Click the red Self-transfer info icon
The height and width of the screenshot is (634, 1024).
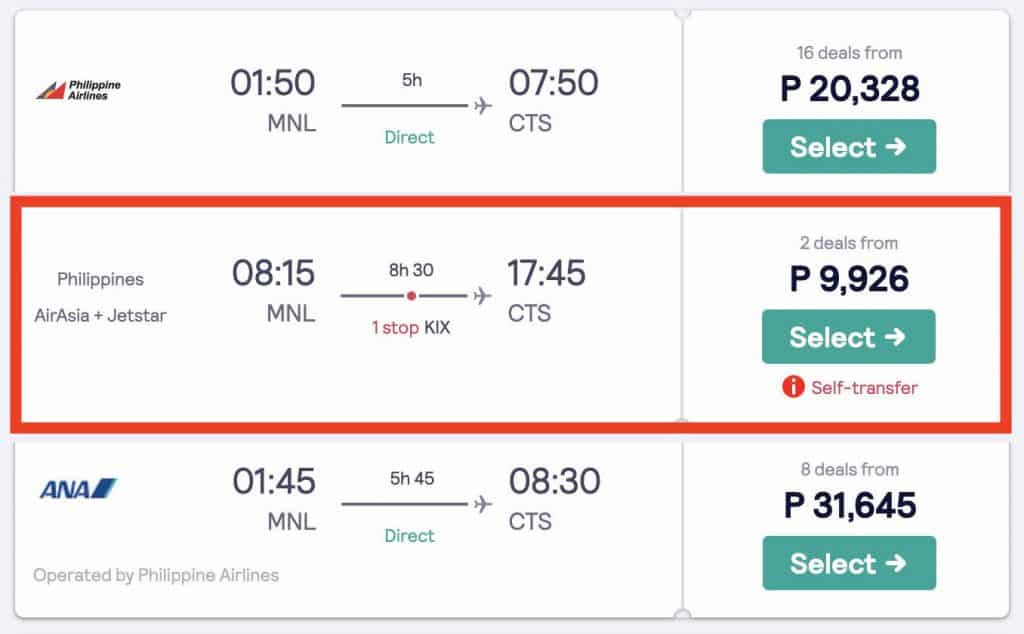click(793, 387)
